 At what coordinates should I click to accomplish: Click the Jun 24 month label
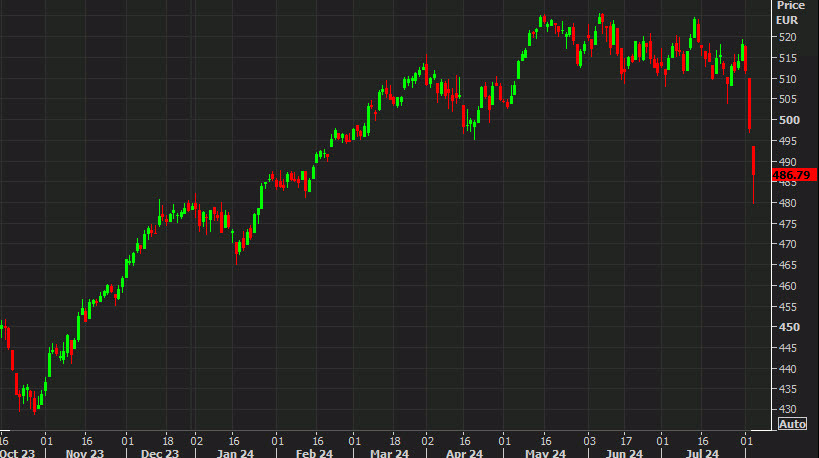tap(624, 453)
